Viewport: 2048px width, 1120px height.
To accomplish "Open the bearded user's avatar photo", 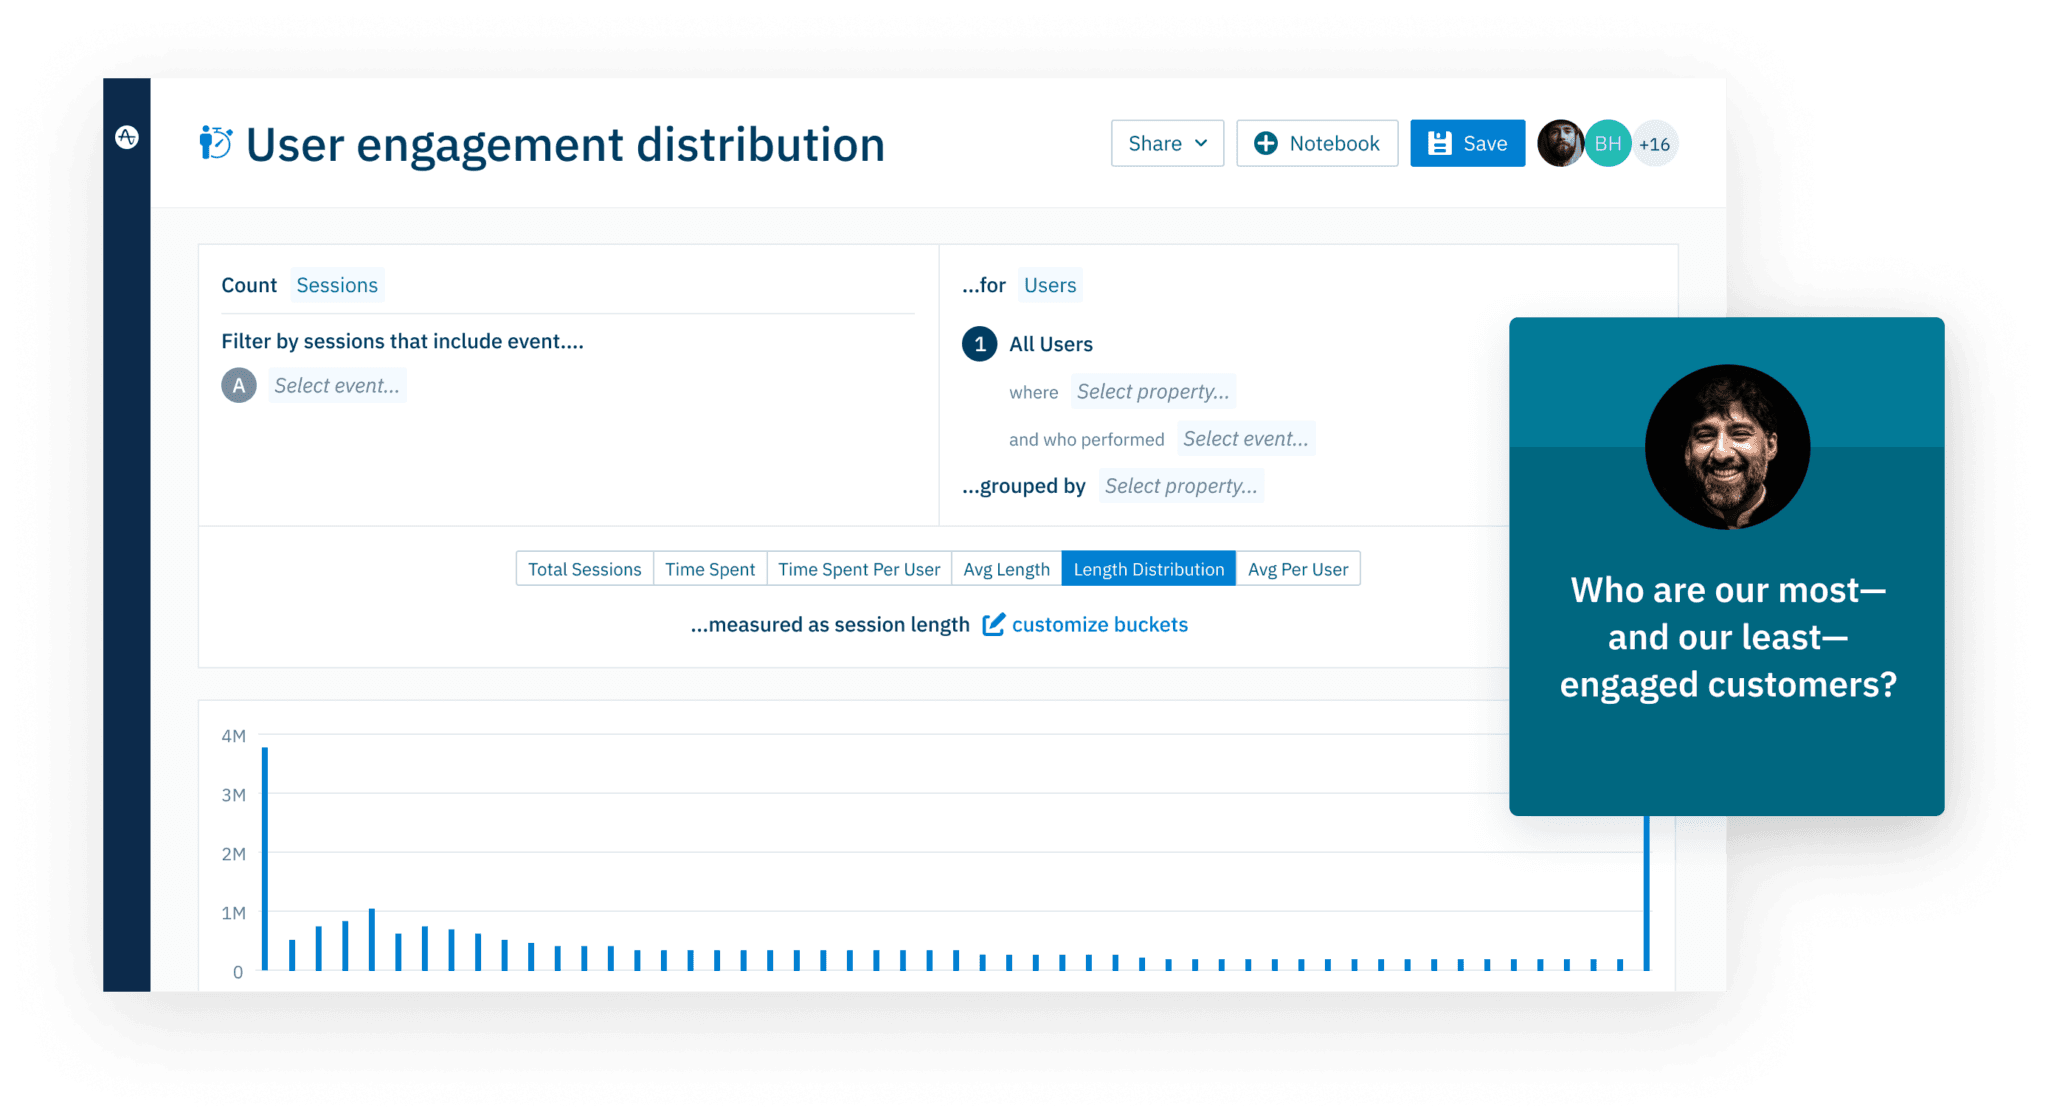I will 1560,143.
